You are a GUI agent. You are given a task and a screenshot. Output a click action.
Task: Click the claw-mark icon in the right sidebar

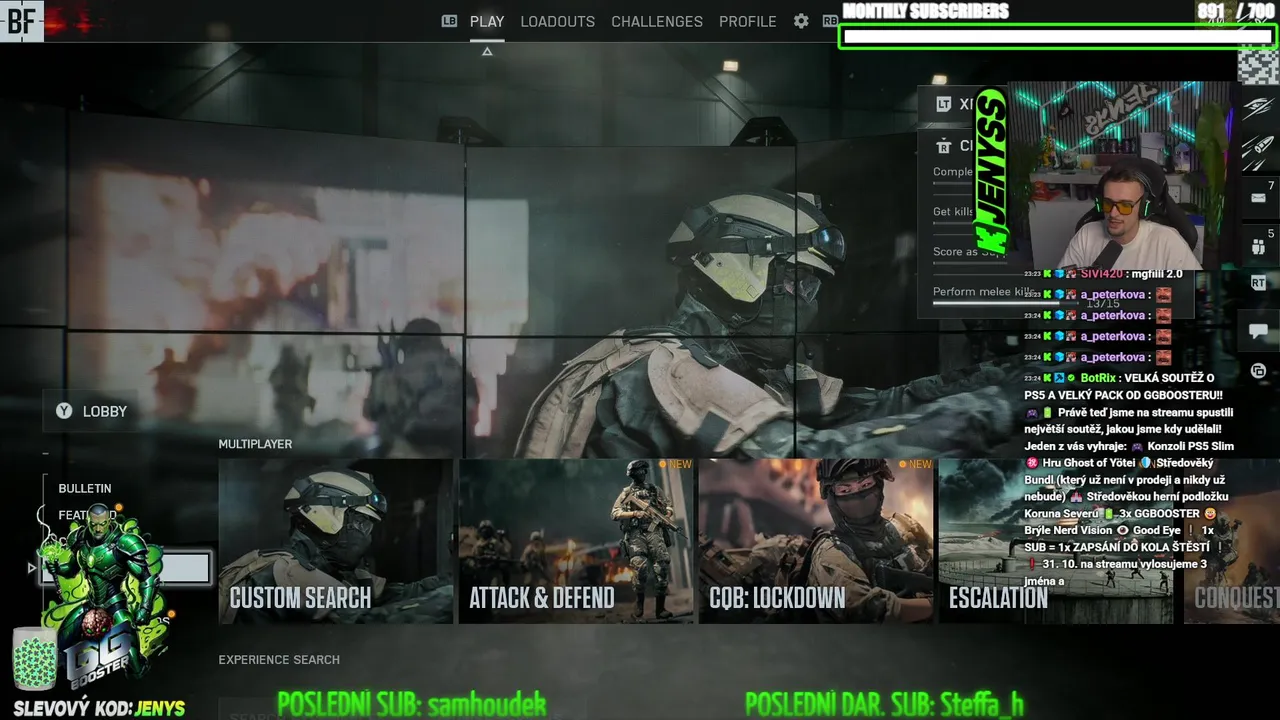tap(1258, 107)
